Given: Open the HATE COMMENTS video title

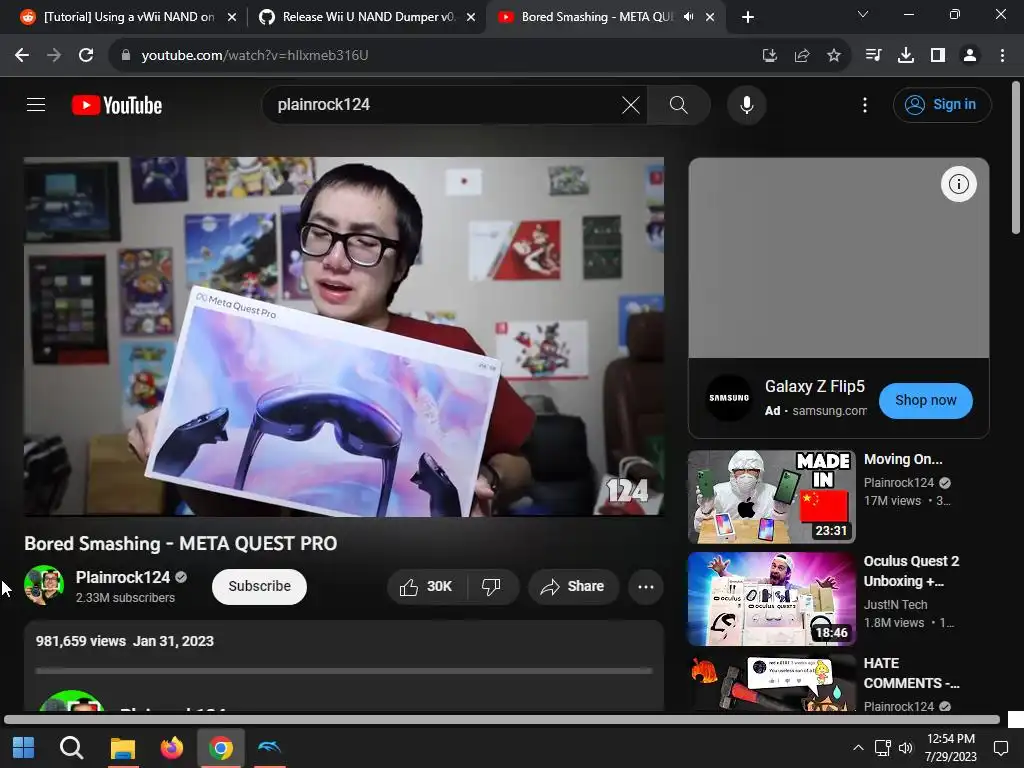Looking at the screenshot, I should tap(912, 673).
